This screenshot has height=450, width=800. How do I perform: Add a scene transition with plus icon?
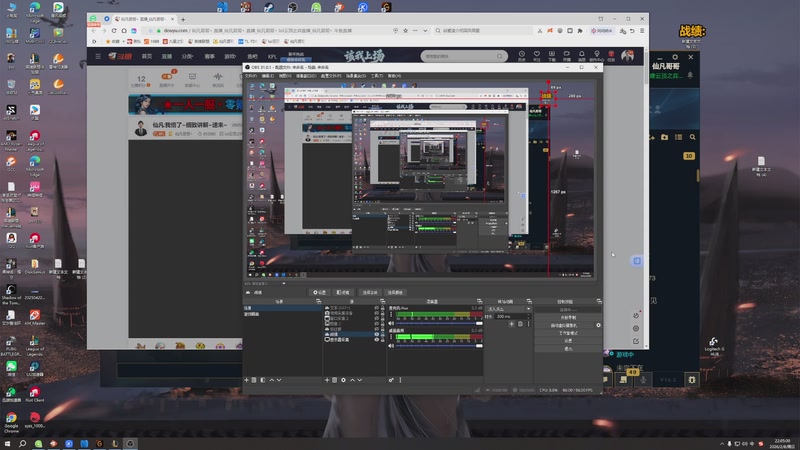511,324
